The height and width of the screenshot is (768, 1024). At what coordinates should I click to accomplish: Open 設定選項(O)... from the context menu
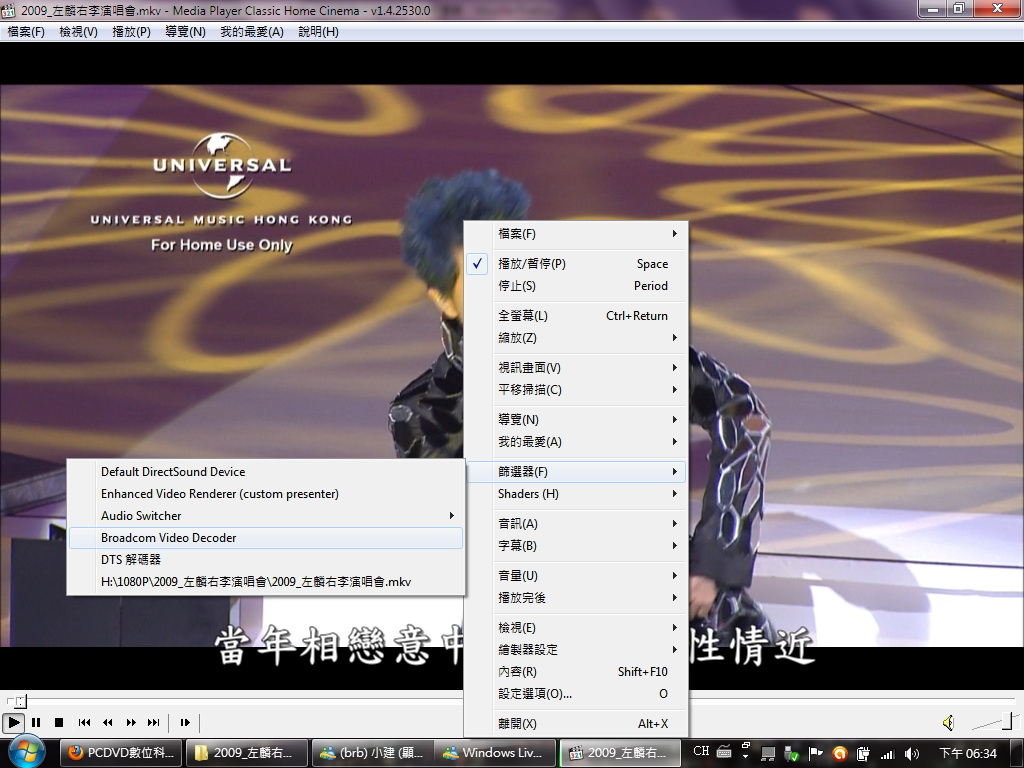click(576, 694)
